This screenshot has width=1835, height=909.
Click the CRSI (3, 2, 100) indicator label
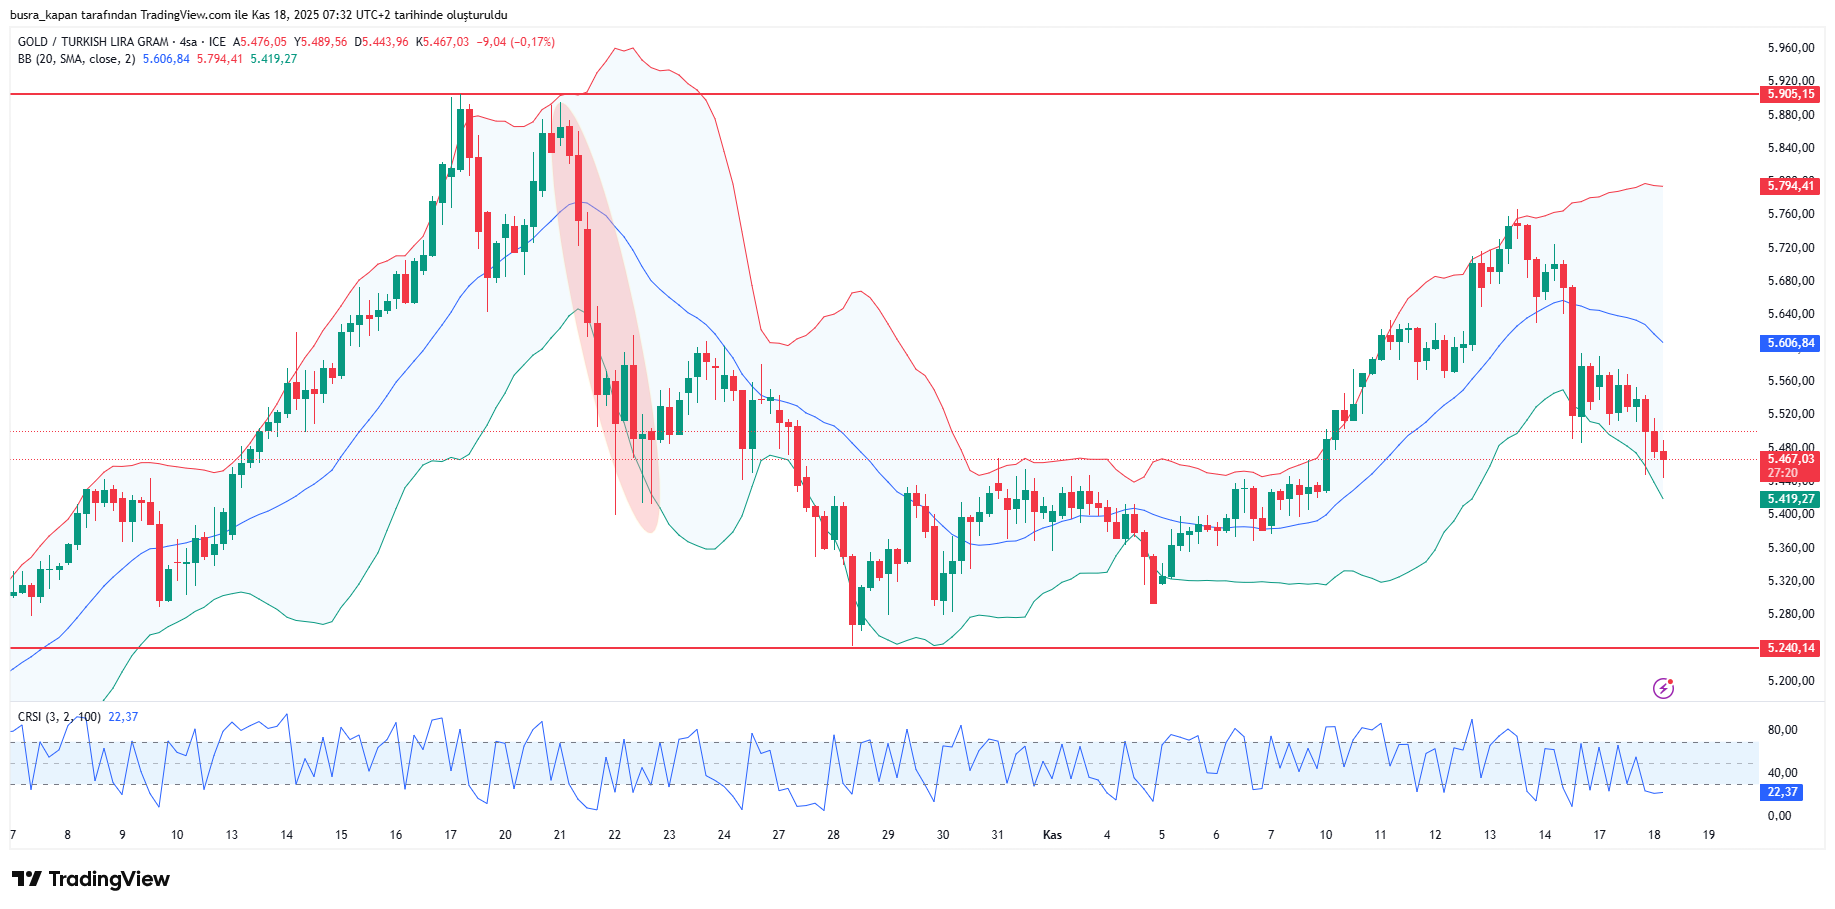coord(59,717)
